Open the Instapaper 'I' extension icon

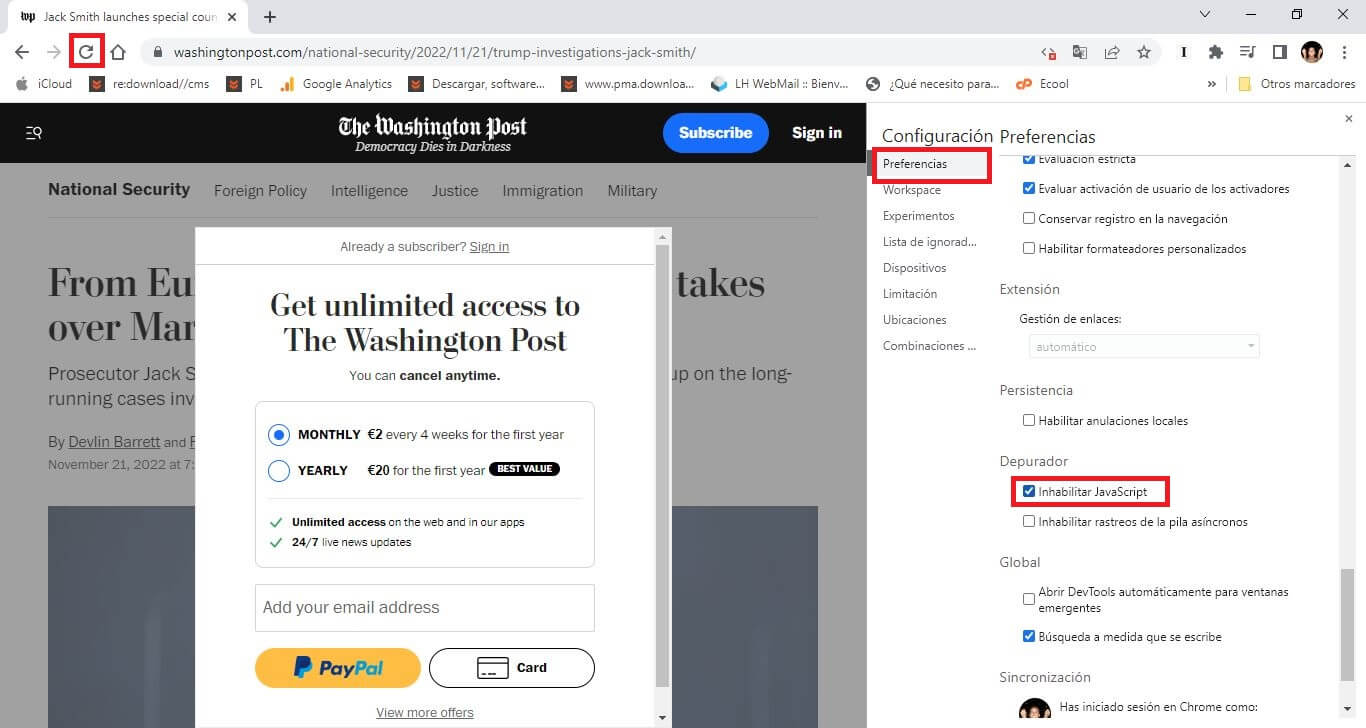pos(1184,52)
